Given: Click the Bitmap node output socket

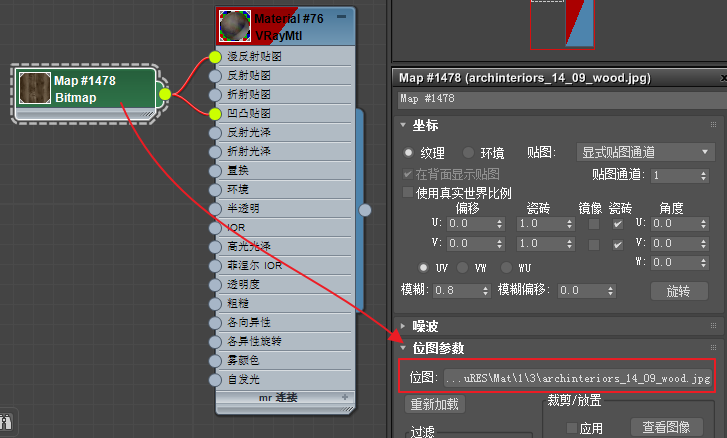Looking at the screenshot, I should [165, 94].
